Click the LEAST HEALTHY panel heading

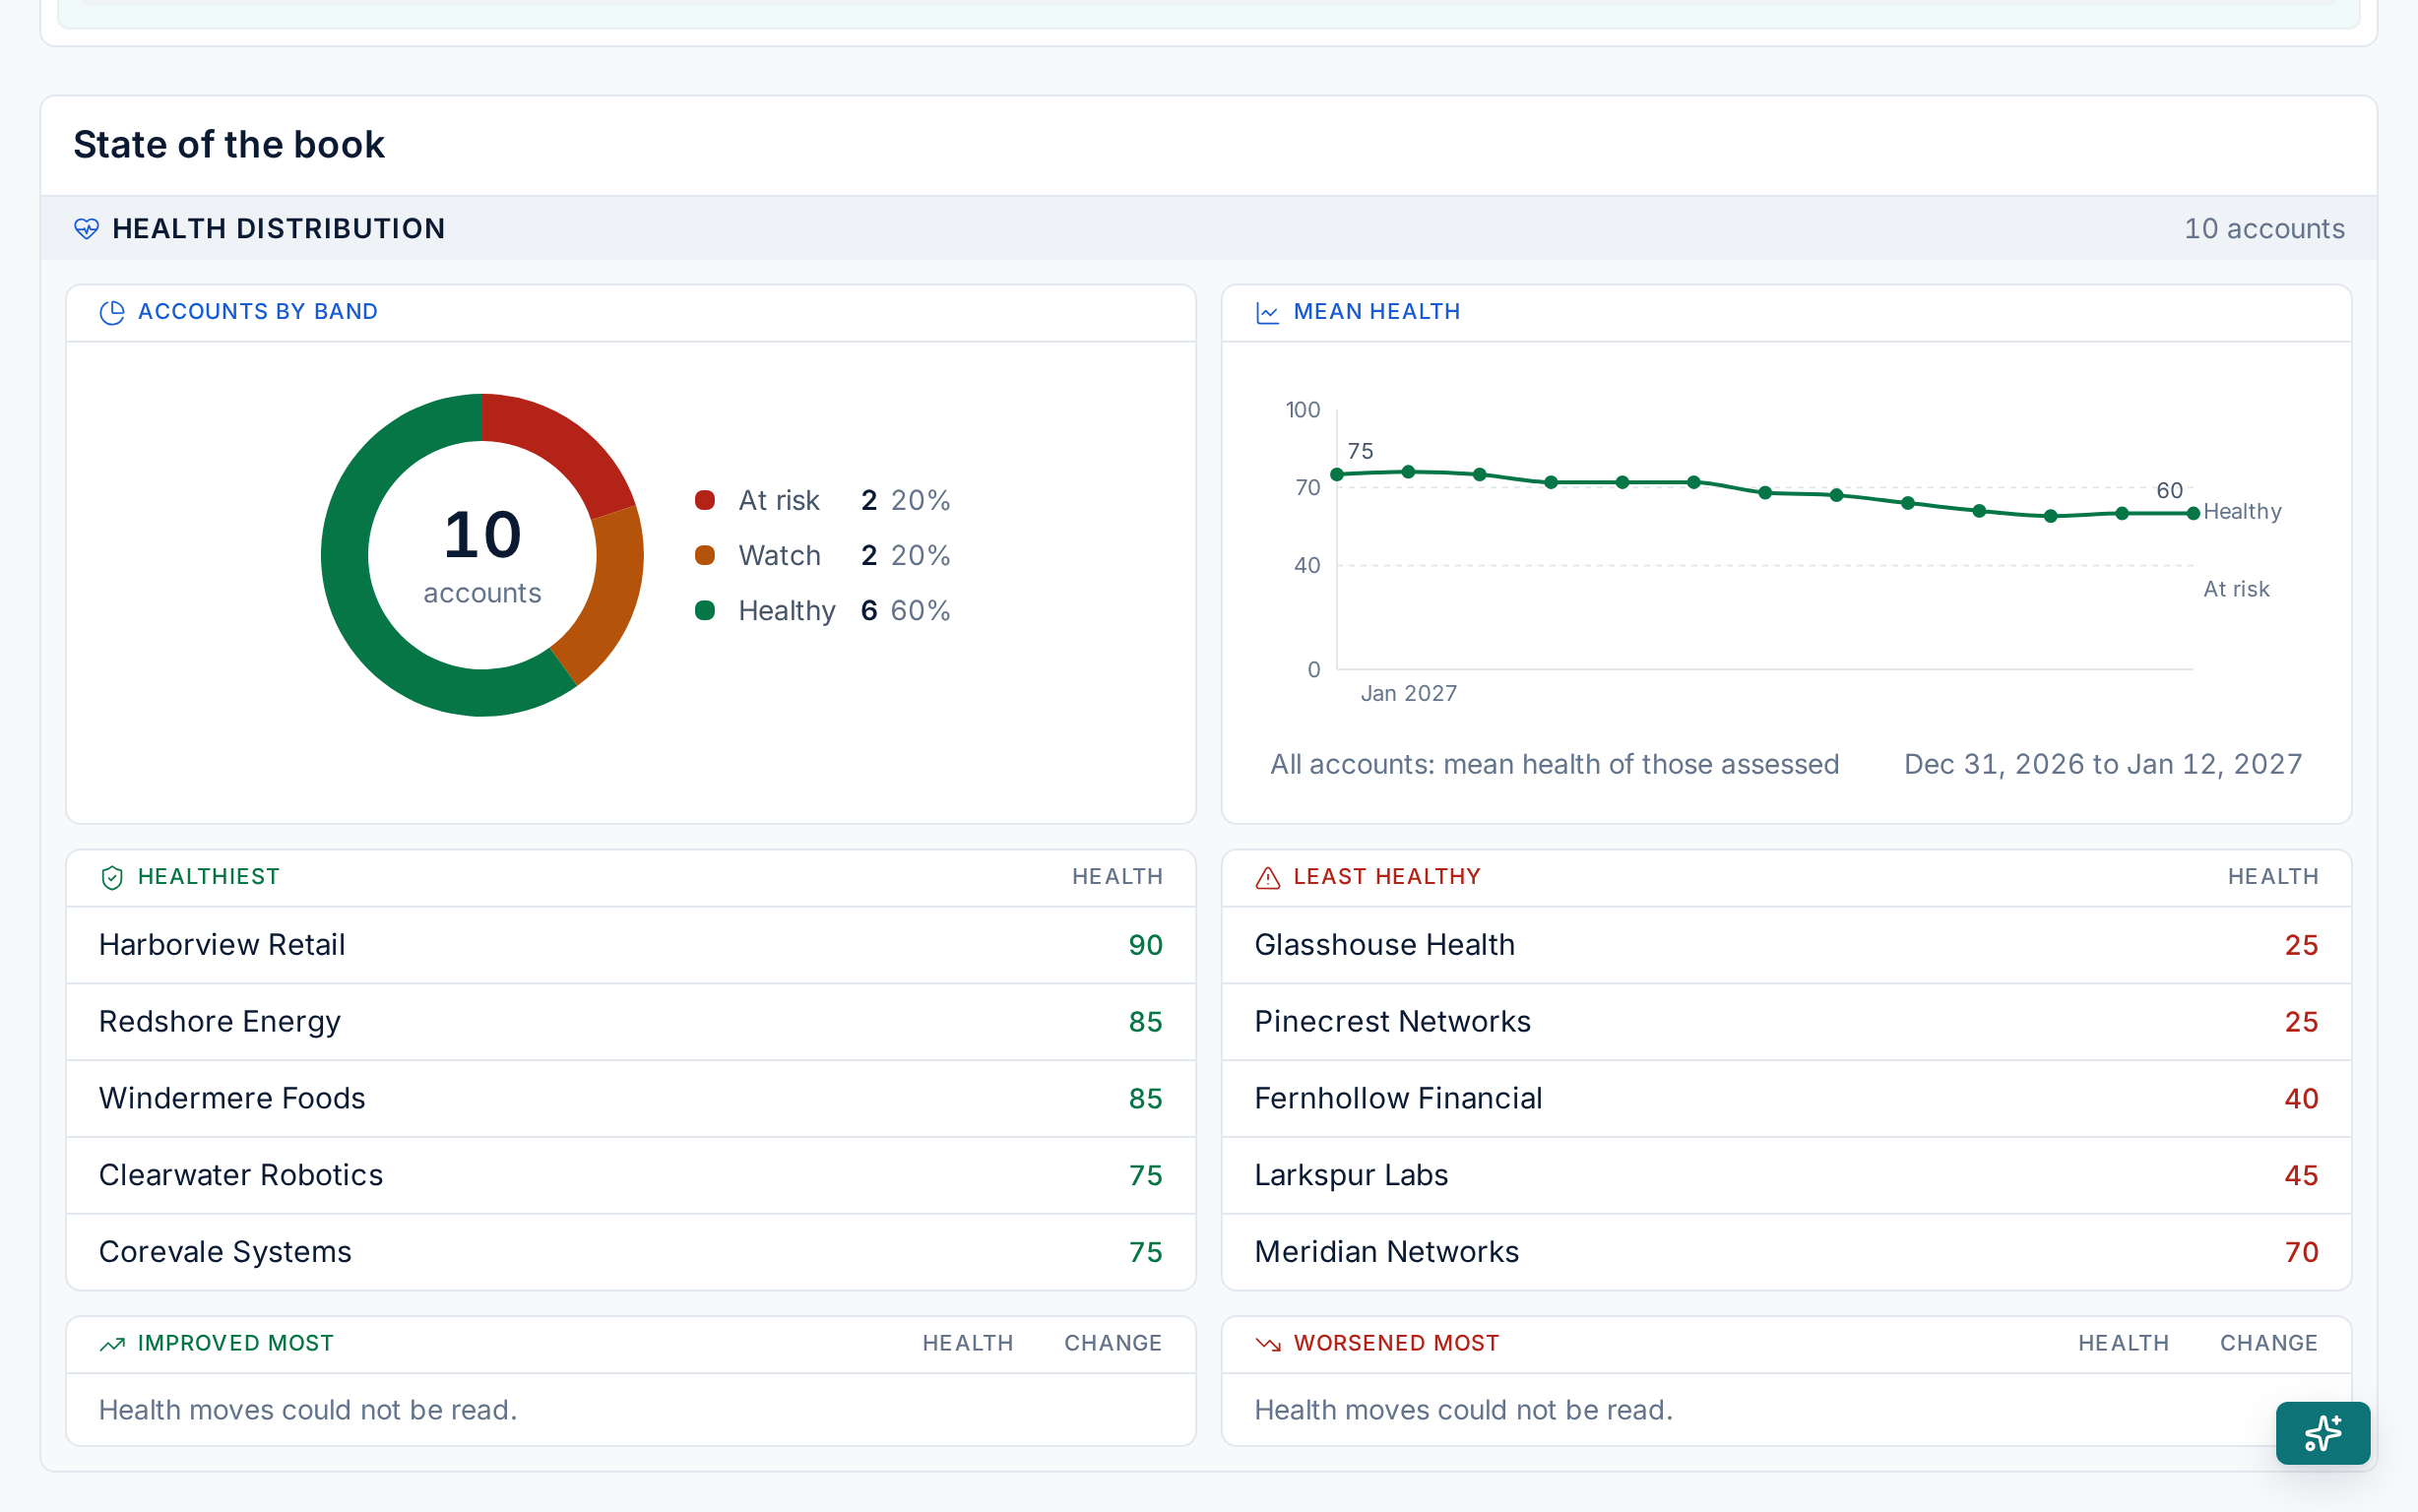[x=1386, y=877]
